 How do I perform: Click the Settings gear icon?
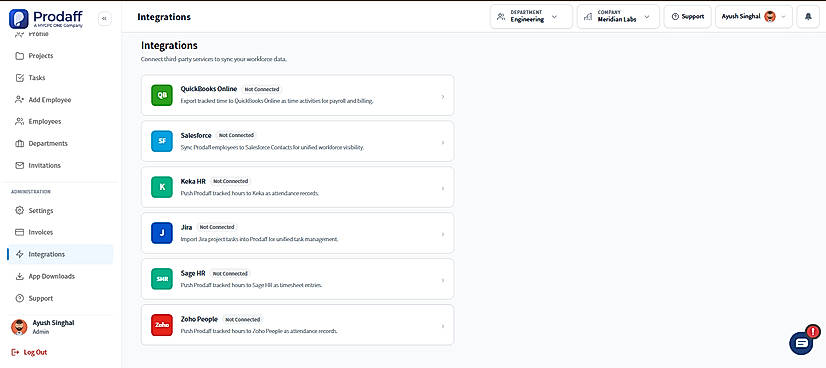(x=19, y=211)
